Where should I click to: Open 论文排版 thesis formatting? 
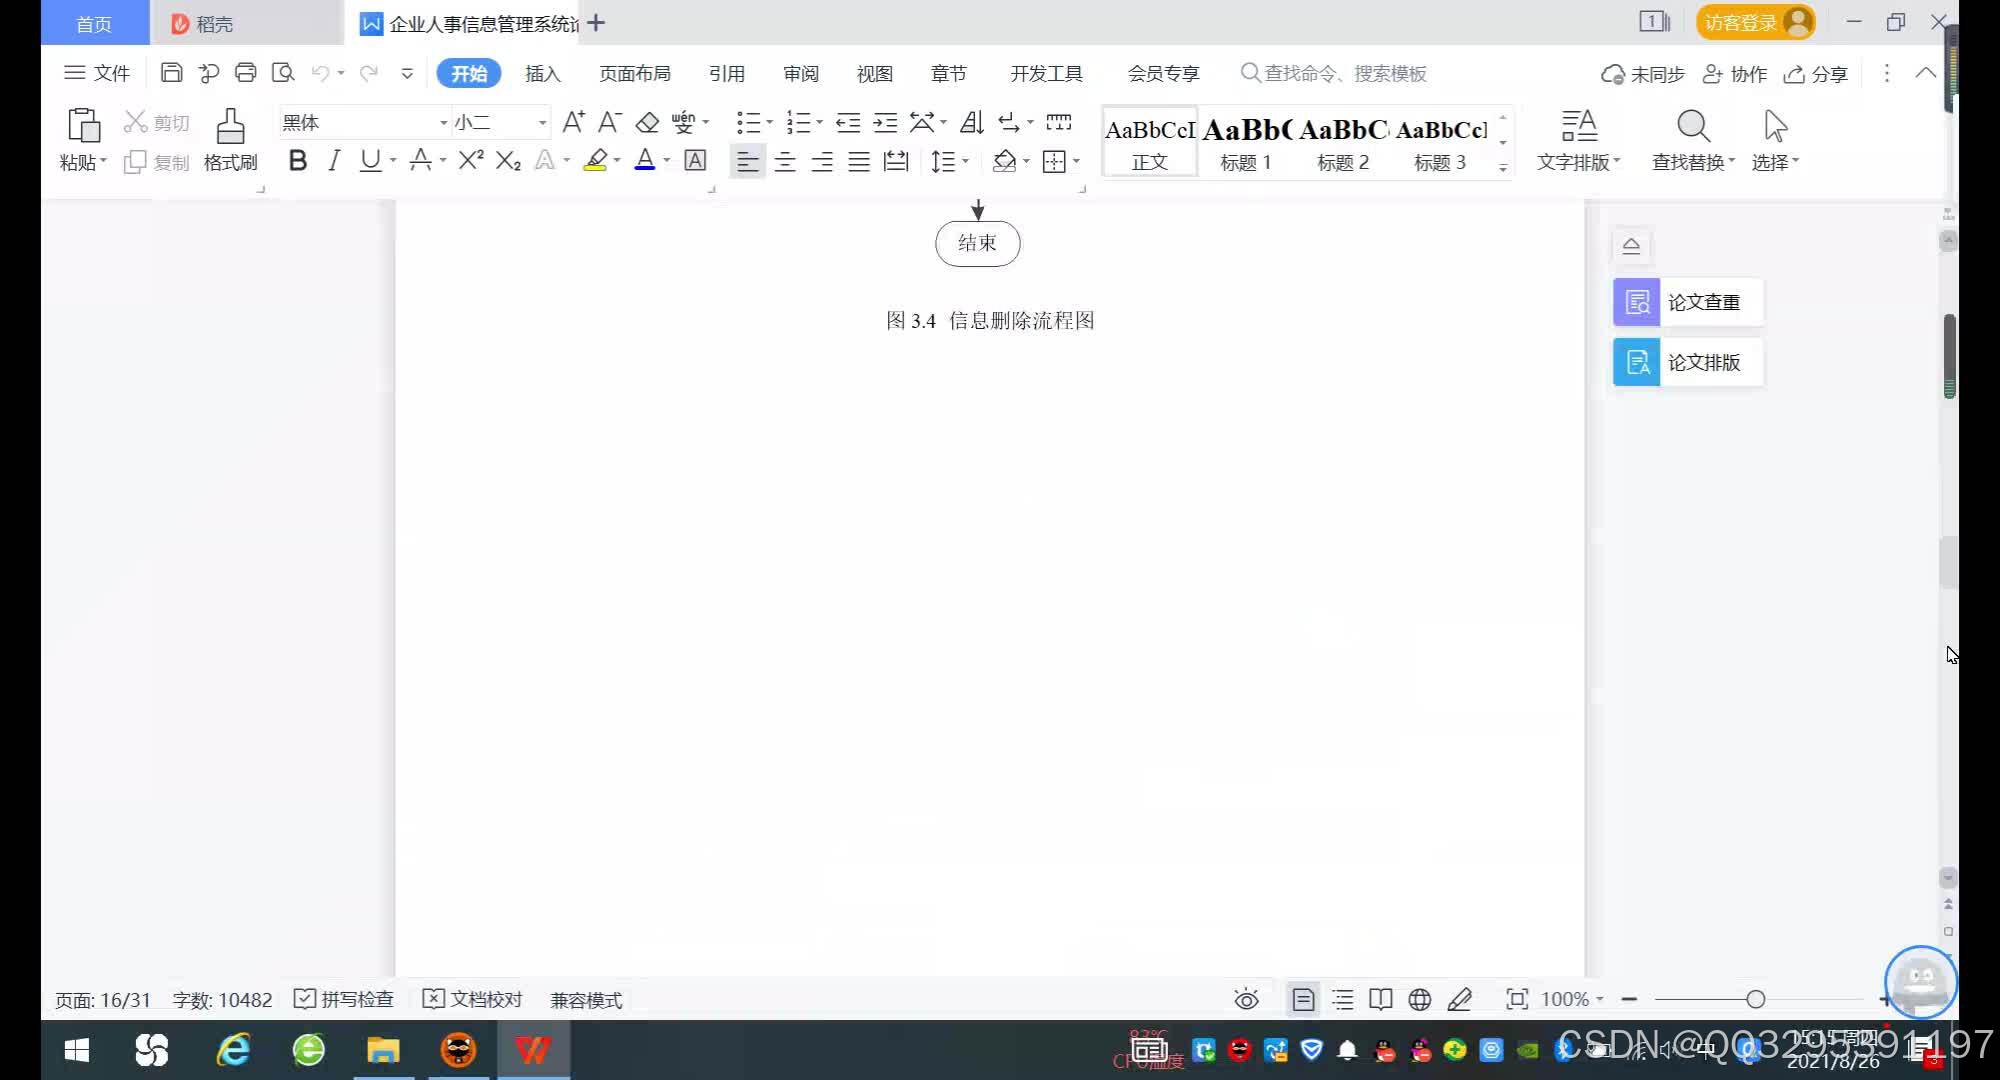tap(1688, 362)
